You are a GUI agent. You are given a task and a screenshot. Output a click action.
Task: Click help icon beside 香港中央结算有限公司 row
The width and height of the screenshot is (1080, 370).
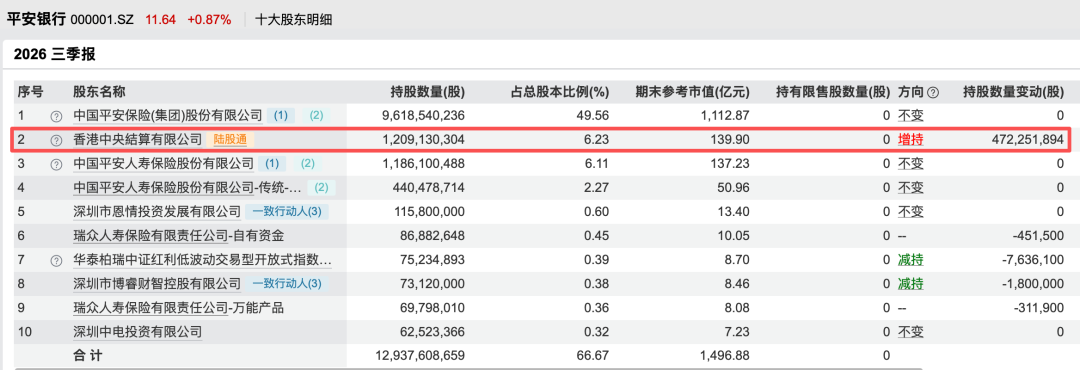(x=56, y=140)
